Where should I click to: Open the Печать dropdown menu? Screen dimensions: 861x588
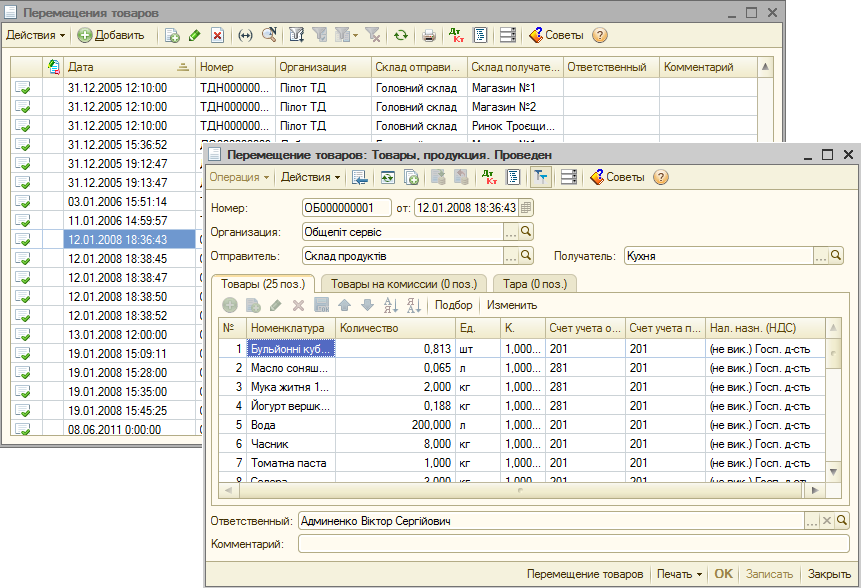(x=679, y=574)
